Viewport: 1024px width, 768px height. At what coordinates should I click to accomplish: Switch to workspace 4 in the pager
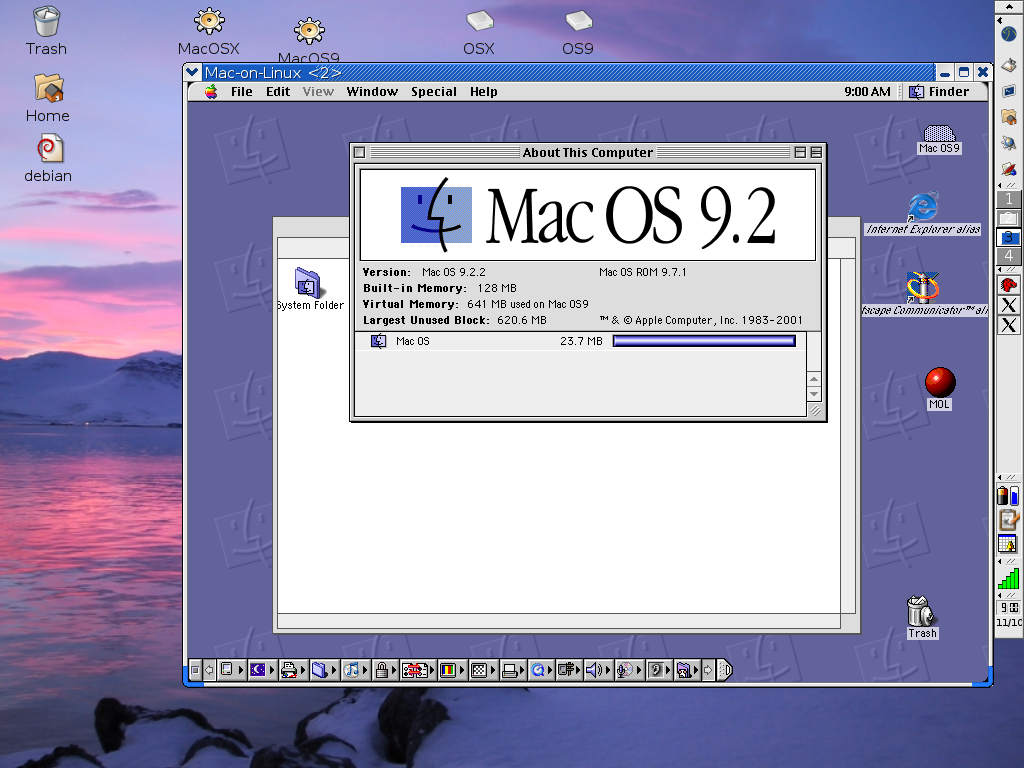[x=1008, y=255]
